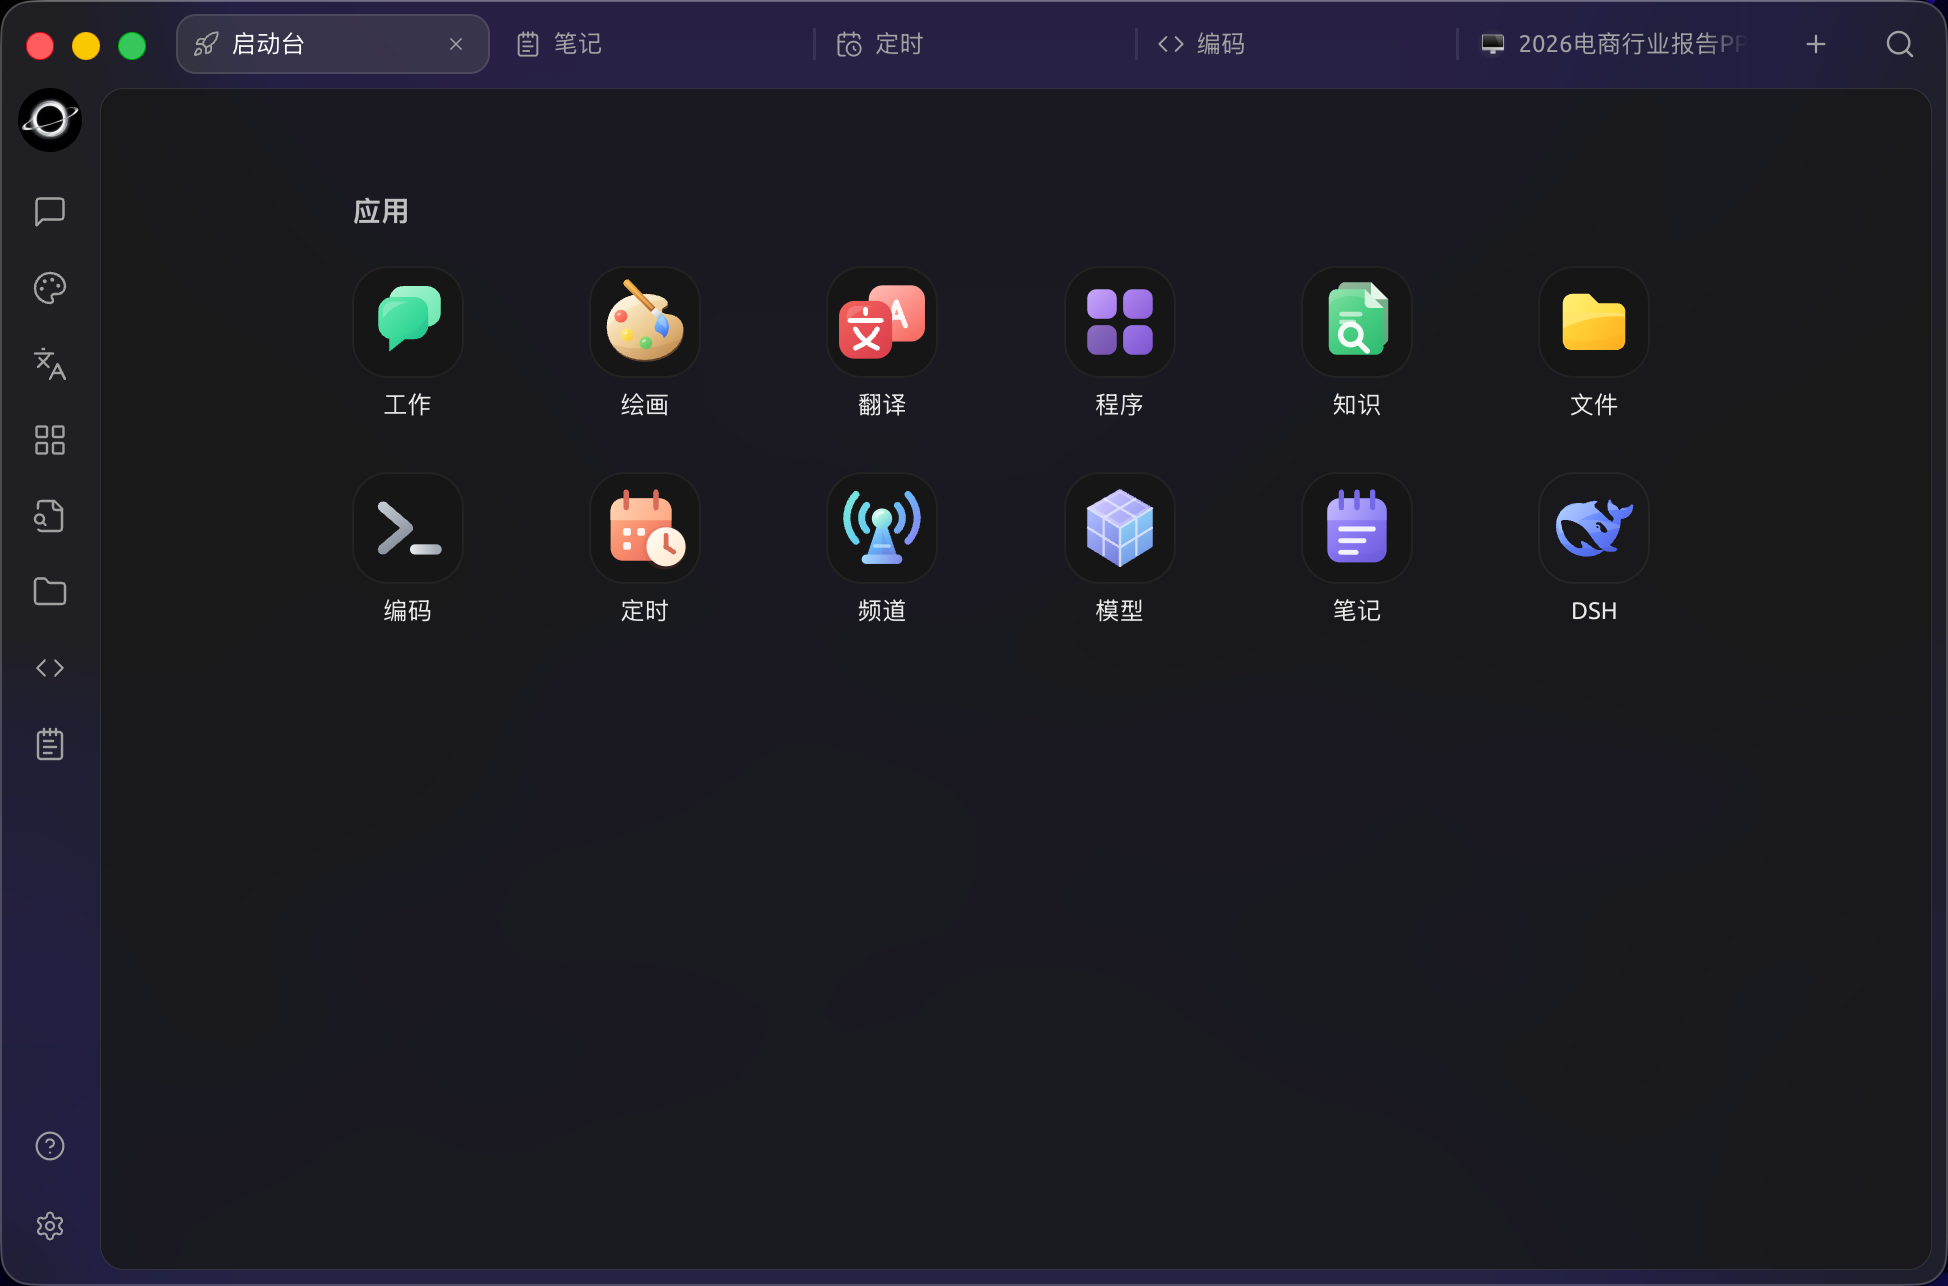Switch to the 2026电商行业报告 tab
The height and width of the screenshot is (1286, 1948).
point(1618,44)
